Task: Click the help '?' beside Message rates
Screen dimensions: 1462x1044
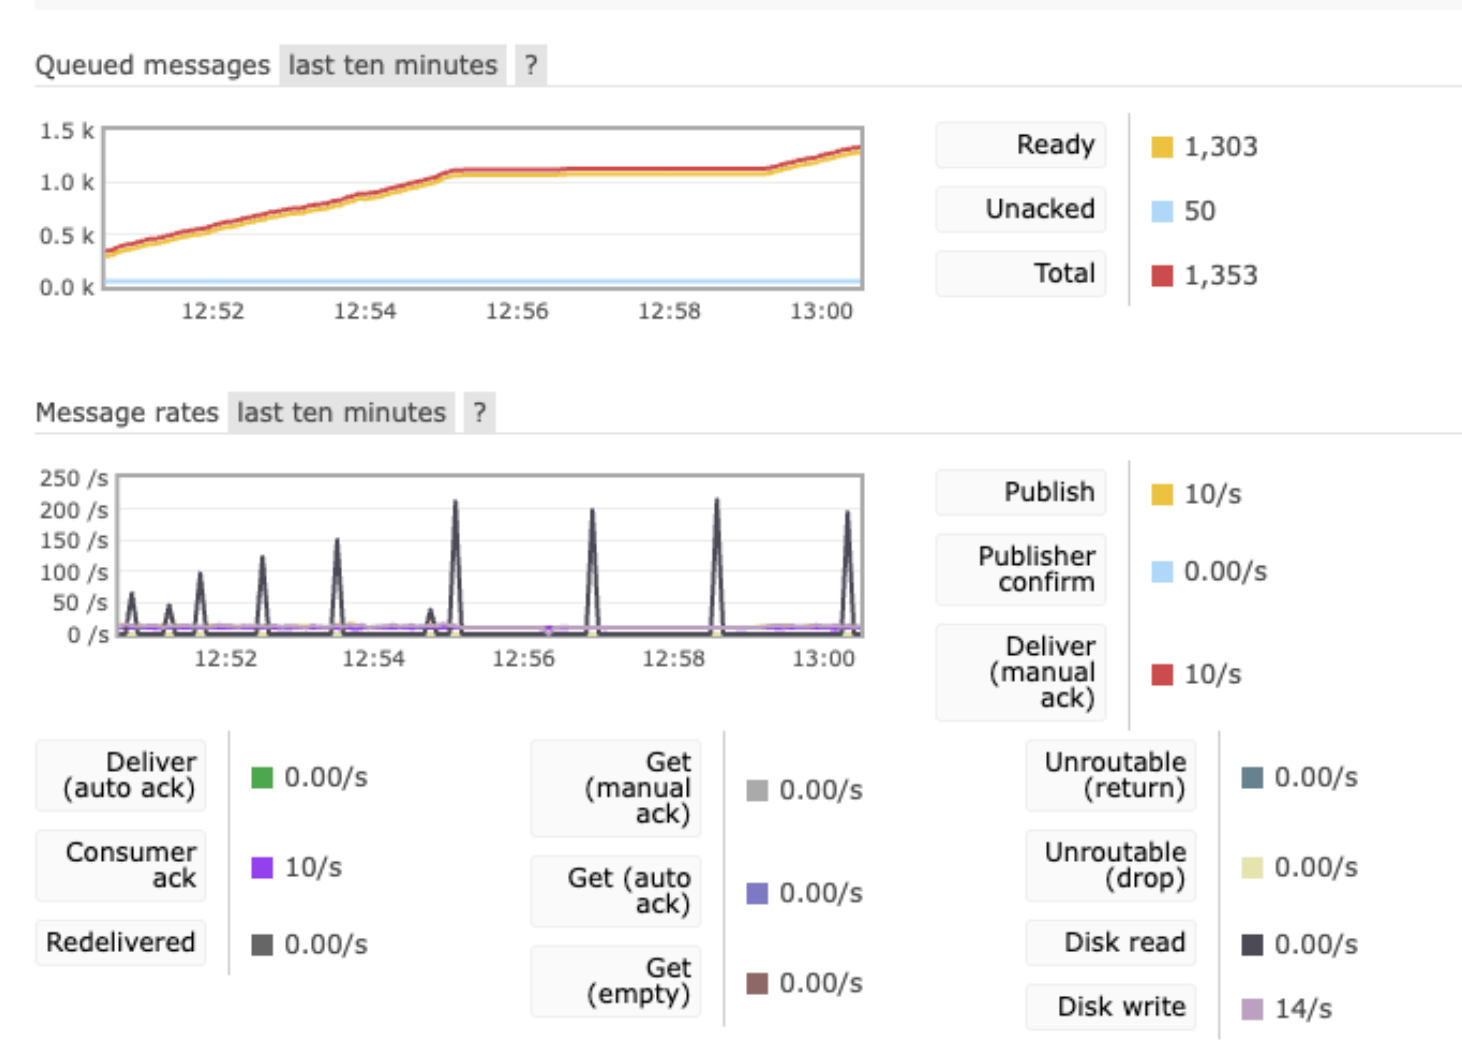Action: [x=479, y=413]
